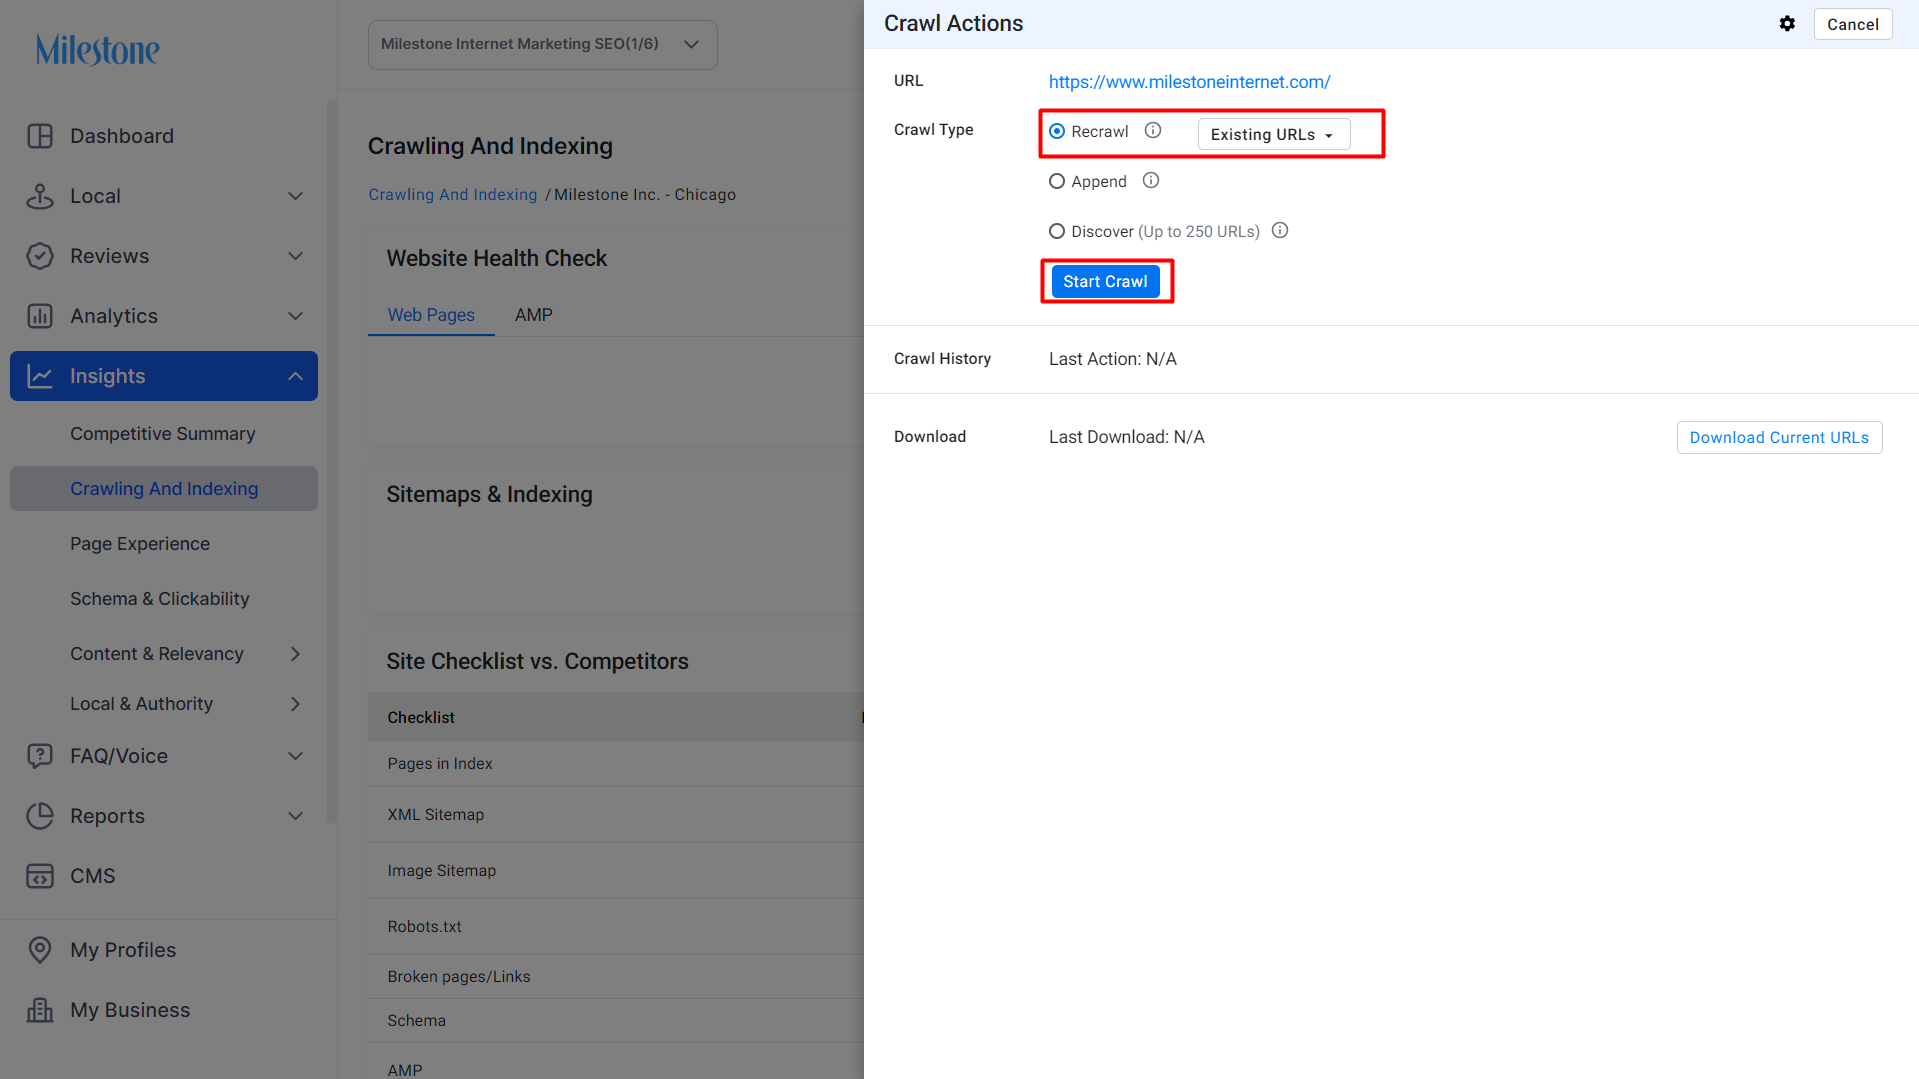
Task: Switch to the Web Pages tab
Action: [431, 315]
